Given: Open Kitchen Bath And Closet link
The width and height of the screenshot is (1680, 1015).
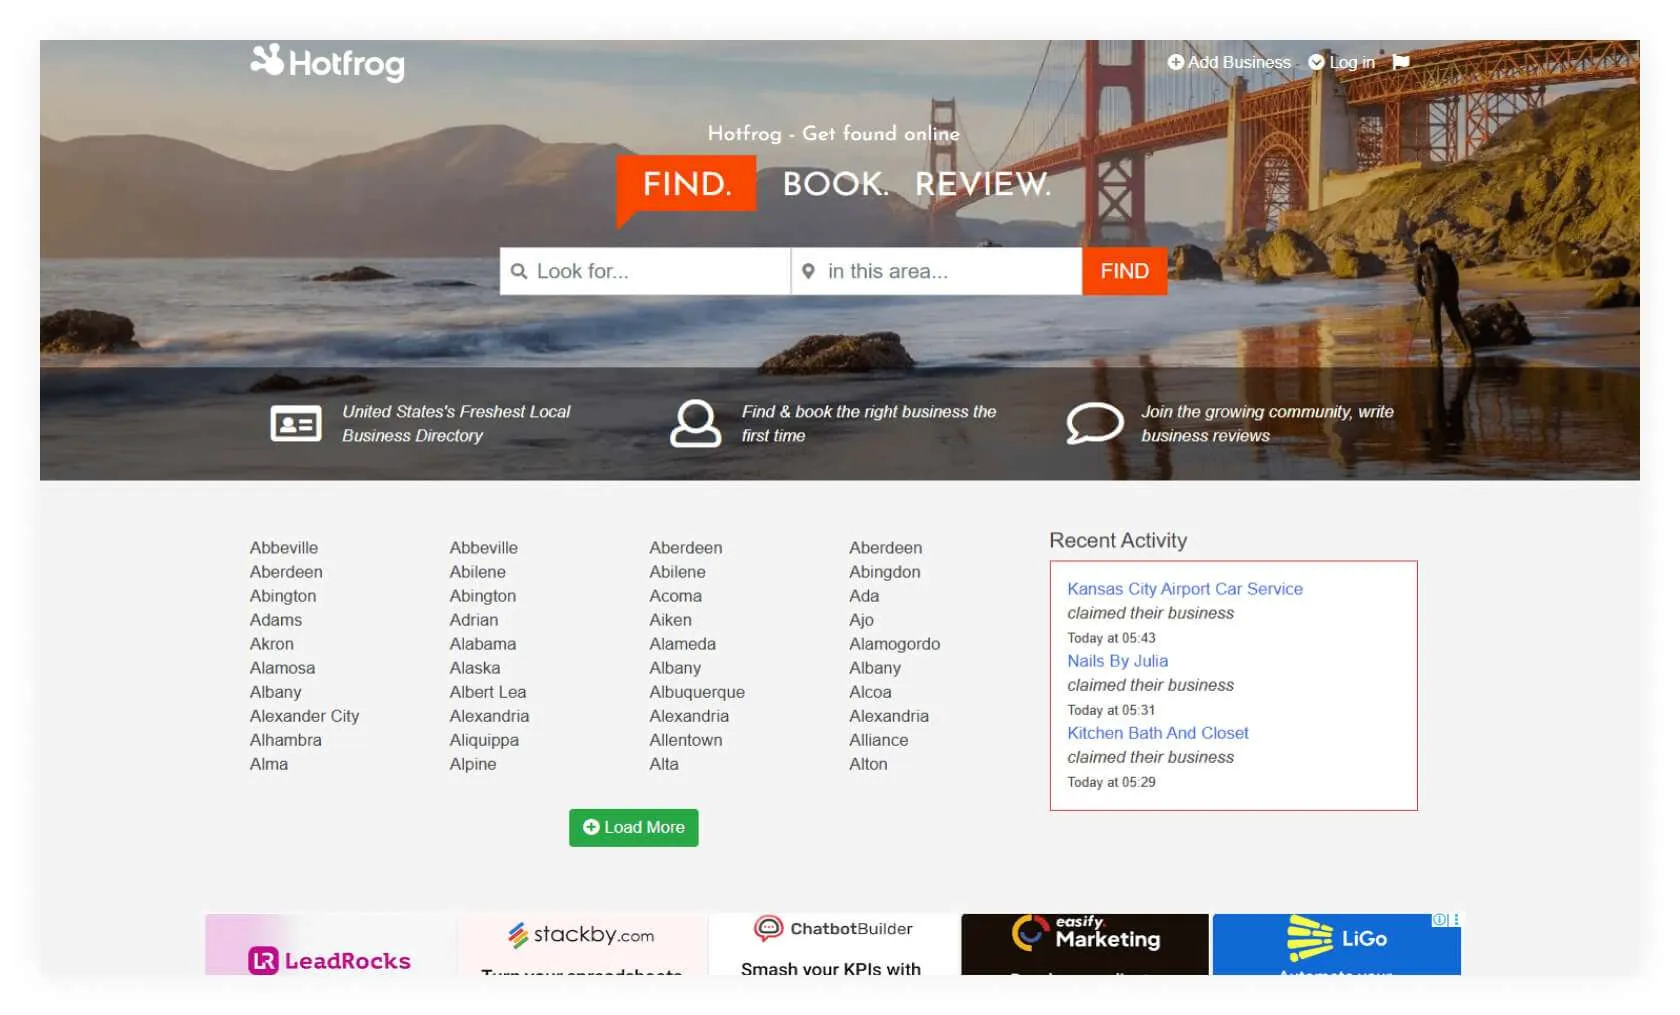Looking at the screenshot, I should click(1158, 733).
